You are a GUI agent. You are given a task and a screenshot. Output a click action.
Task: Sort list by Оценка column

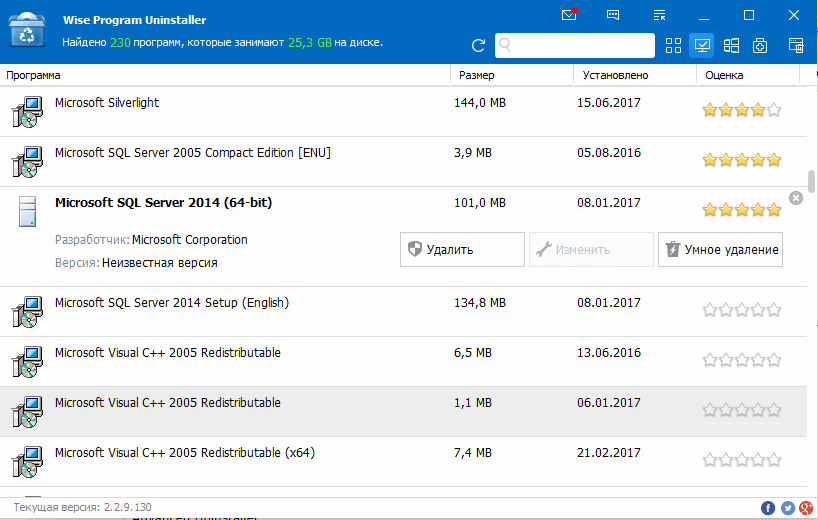click(x=747, y=75)
